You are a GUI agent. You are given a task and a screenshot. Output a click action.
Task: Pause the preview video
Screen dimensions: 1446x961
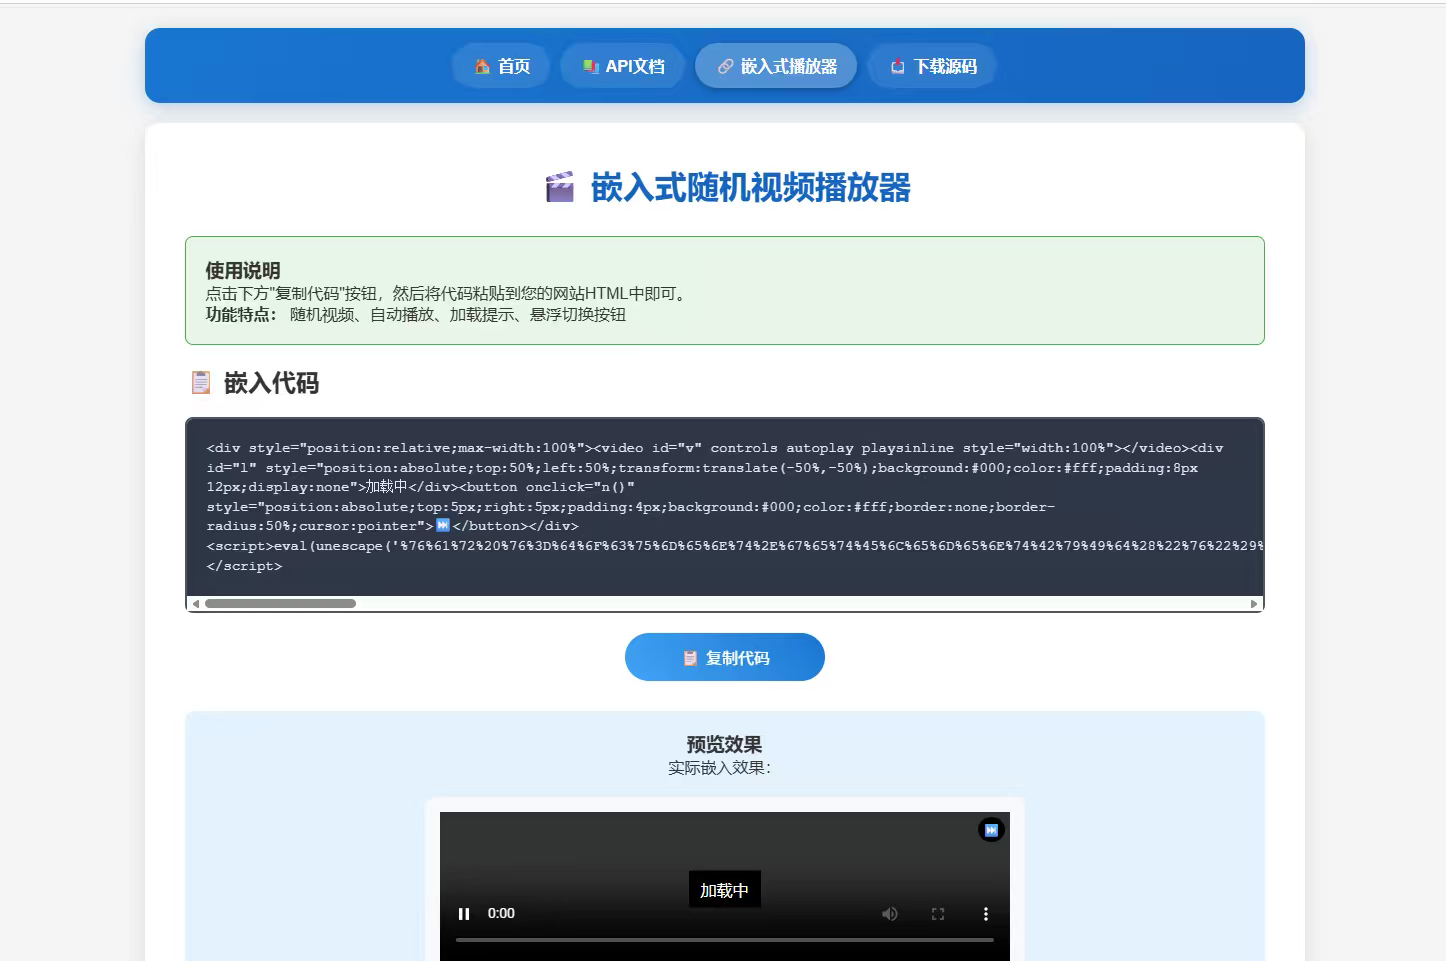(x=464, y=914)
